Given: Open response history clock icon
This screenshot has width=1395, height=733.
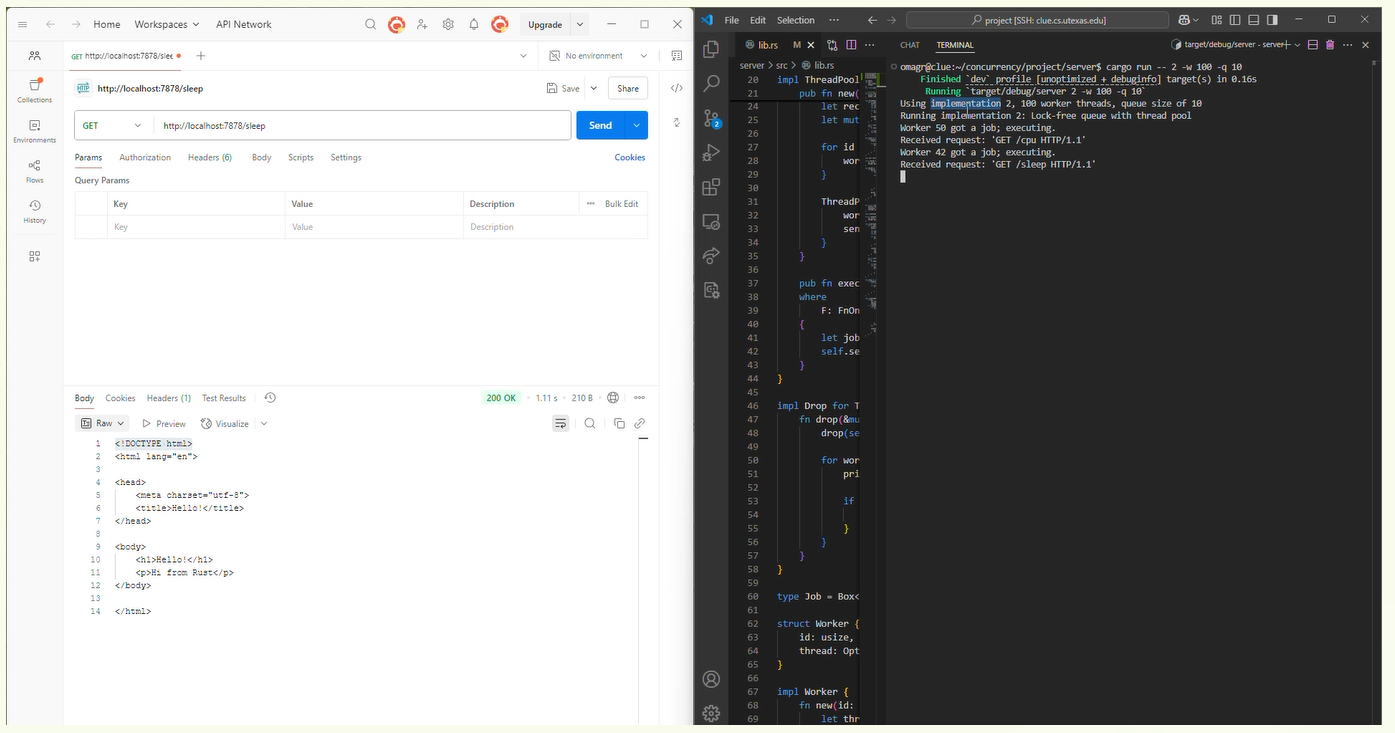Looking at the screenshot, I should 270,398.
